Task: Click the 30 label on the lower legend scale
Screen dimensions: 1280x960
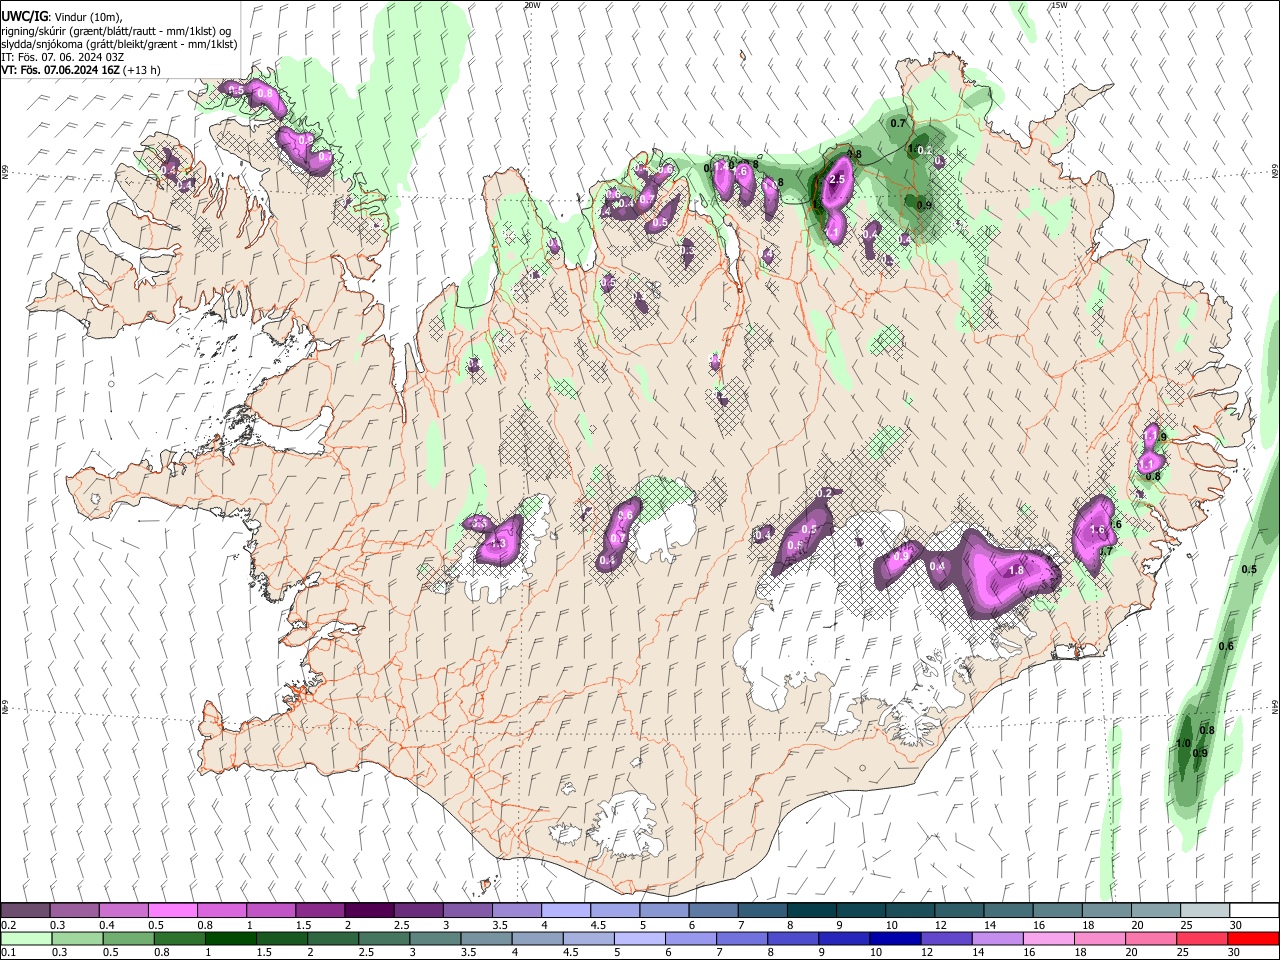Action: coord(1235,952)
